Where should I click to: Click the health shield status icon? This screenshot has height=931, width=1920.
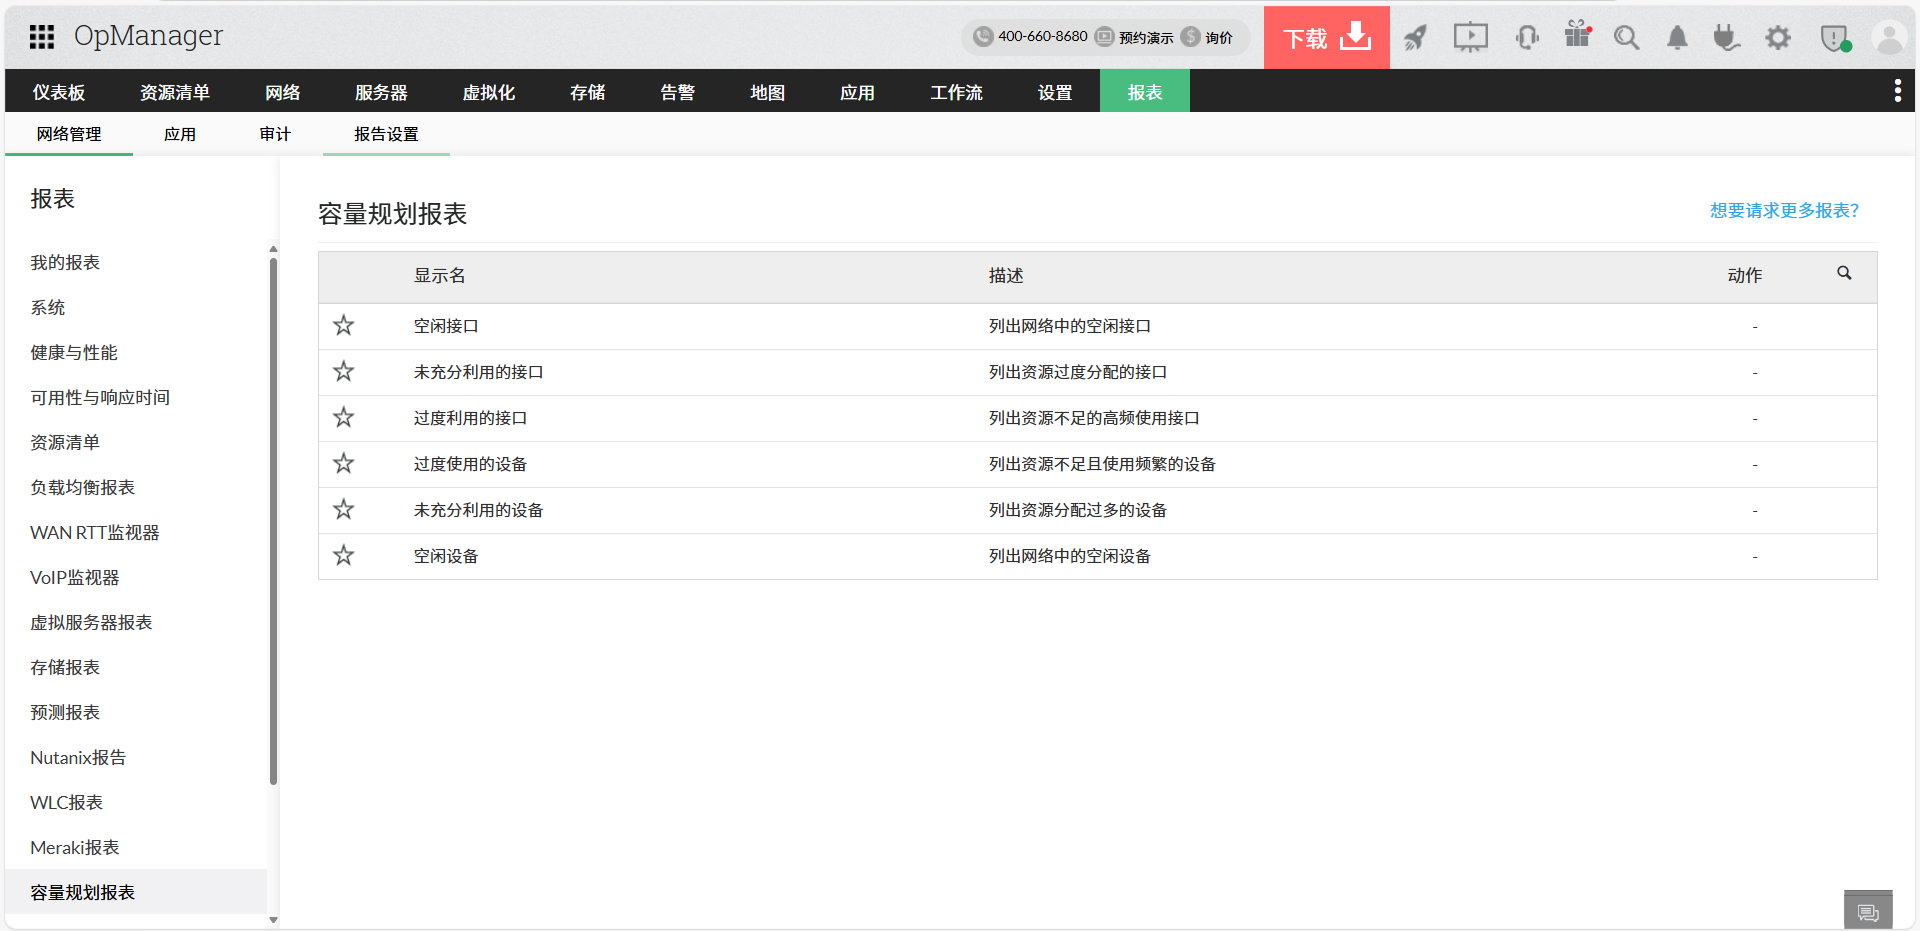pyautogui.click(x=1834, y=37)
